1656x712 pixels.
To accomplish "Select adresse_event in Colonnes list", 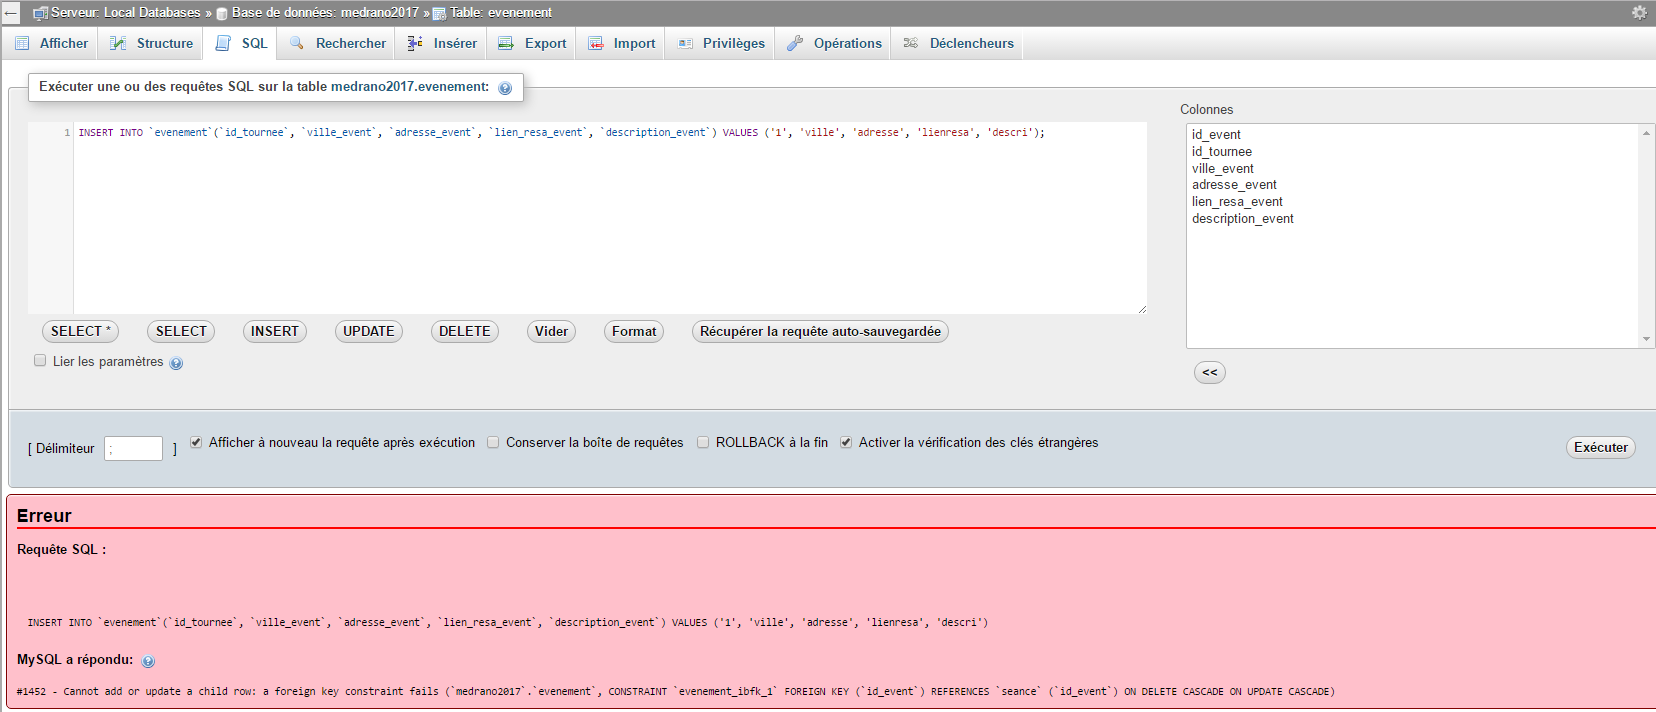I will pos(1234,185).
